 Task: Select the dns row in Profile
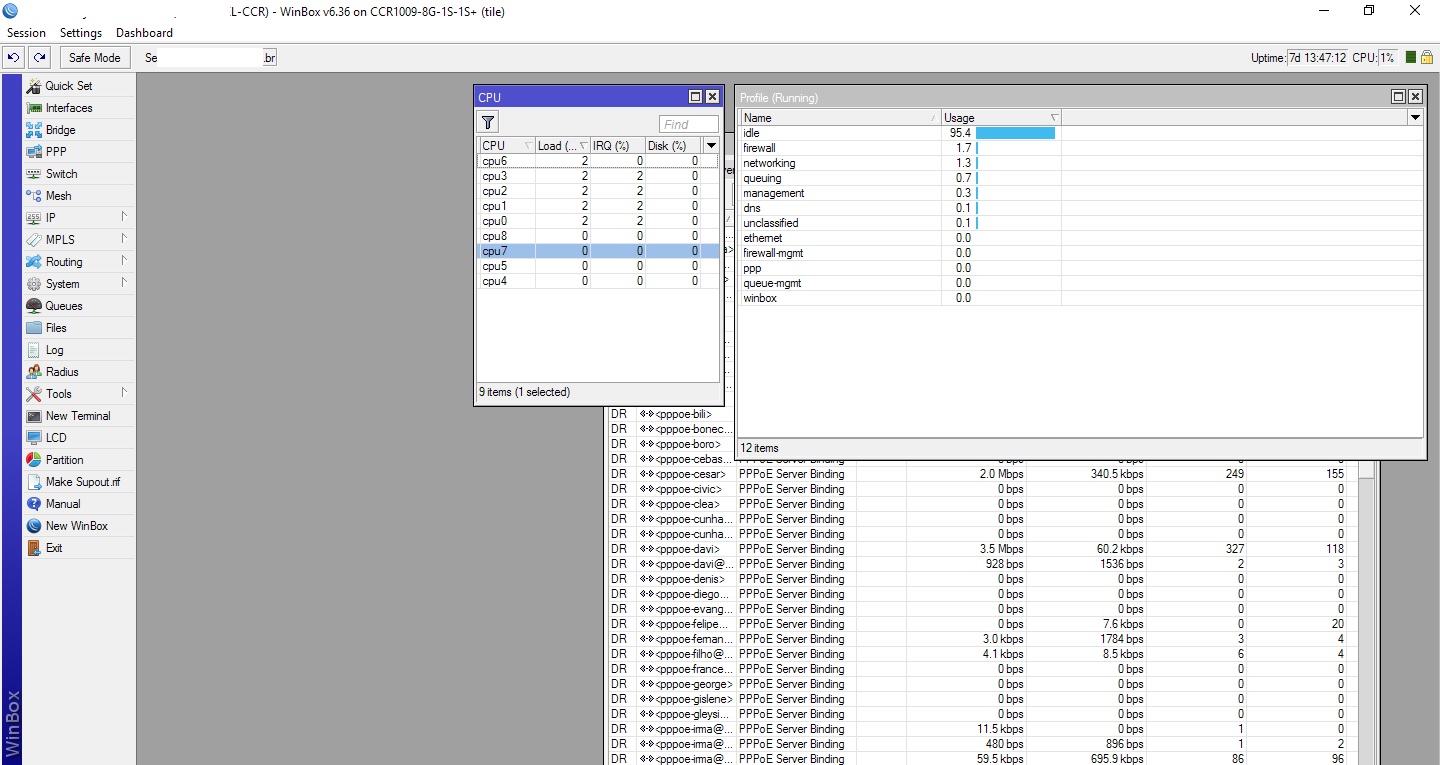[x=1080, y=208]
